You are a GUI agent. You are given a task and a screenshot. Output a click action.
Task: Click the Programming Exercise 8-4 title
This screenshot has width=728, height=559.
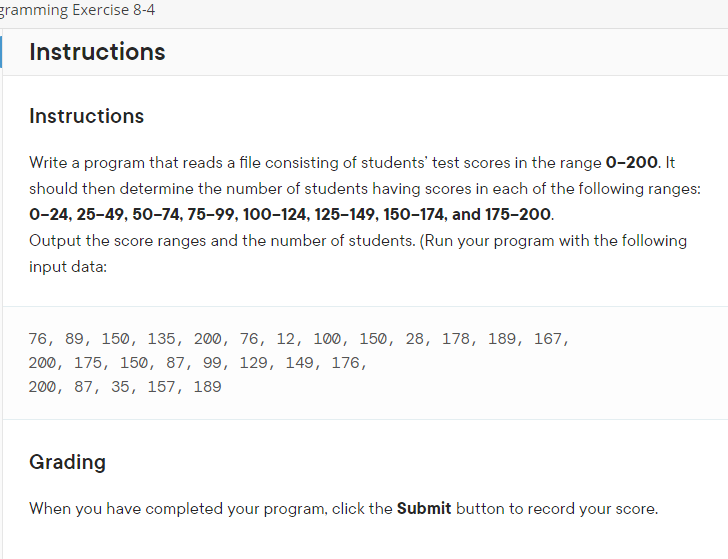click(x=77, y=10)
